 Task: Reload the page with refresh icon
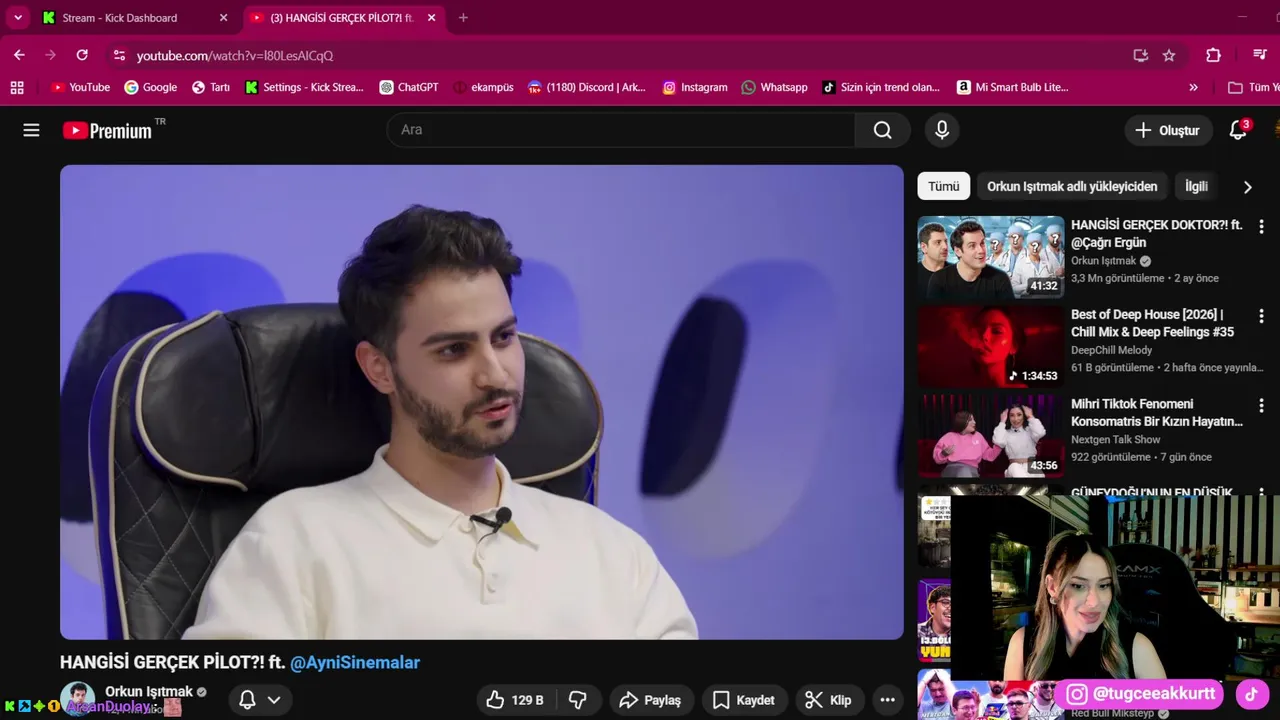pos(82,55)
